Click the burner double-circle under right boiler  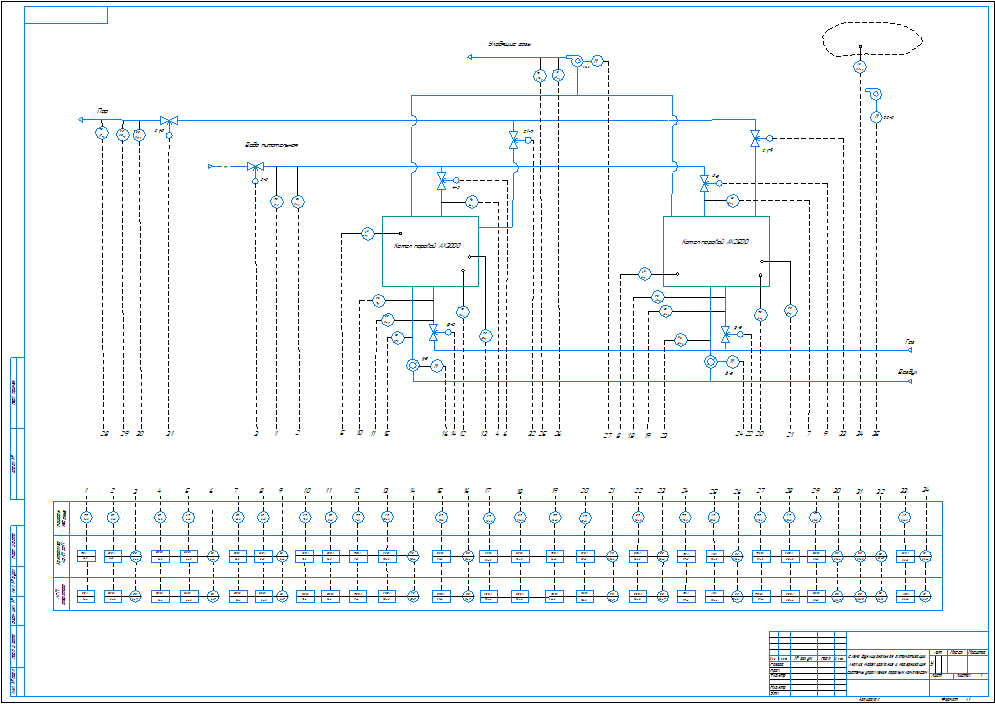[x=710, y=361]
